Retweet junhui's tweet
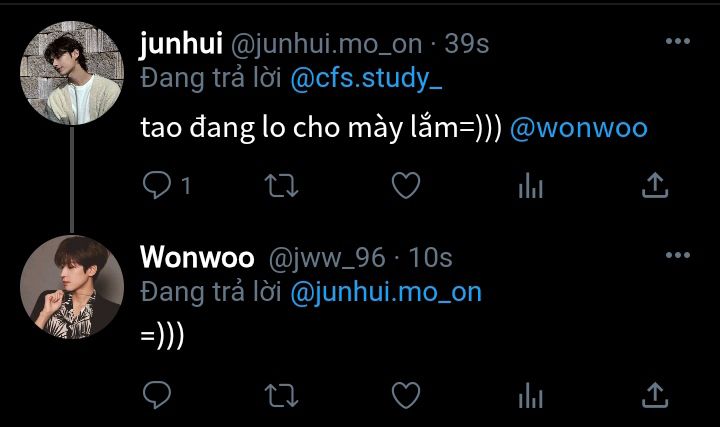This screenshot has height=427, width=720. 281,186
